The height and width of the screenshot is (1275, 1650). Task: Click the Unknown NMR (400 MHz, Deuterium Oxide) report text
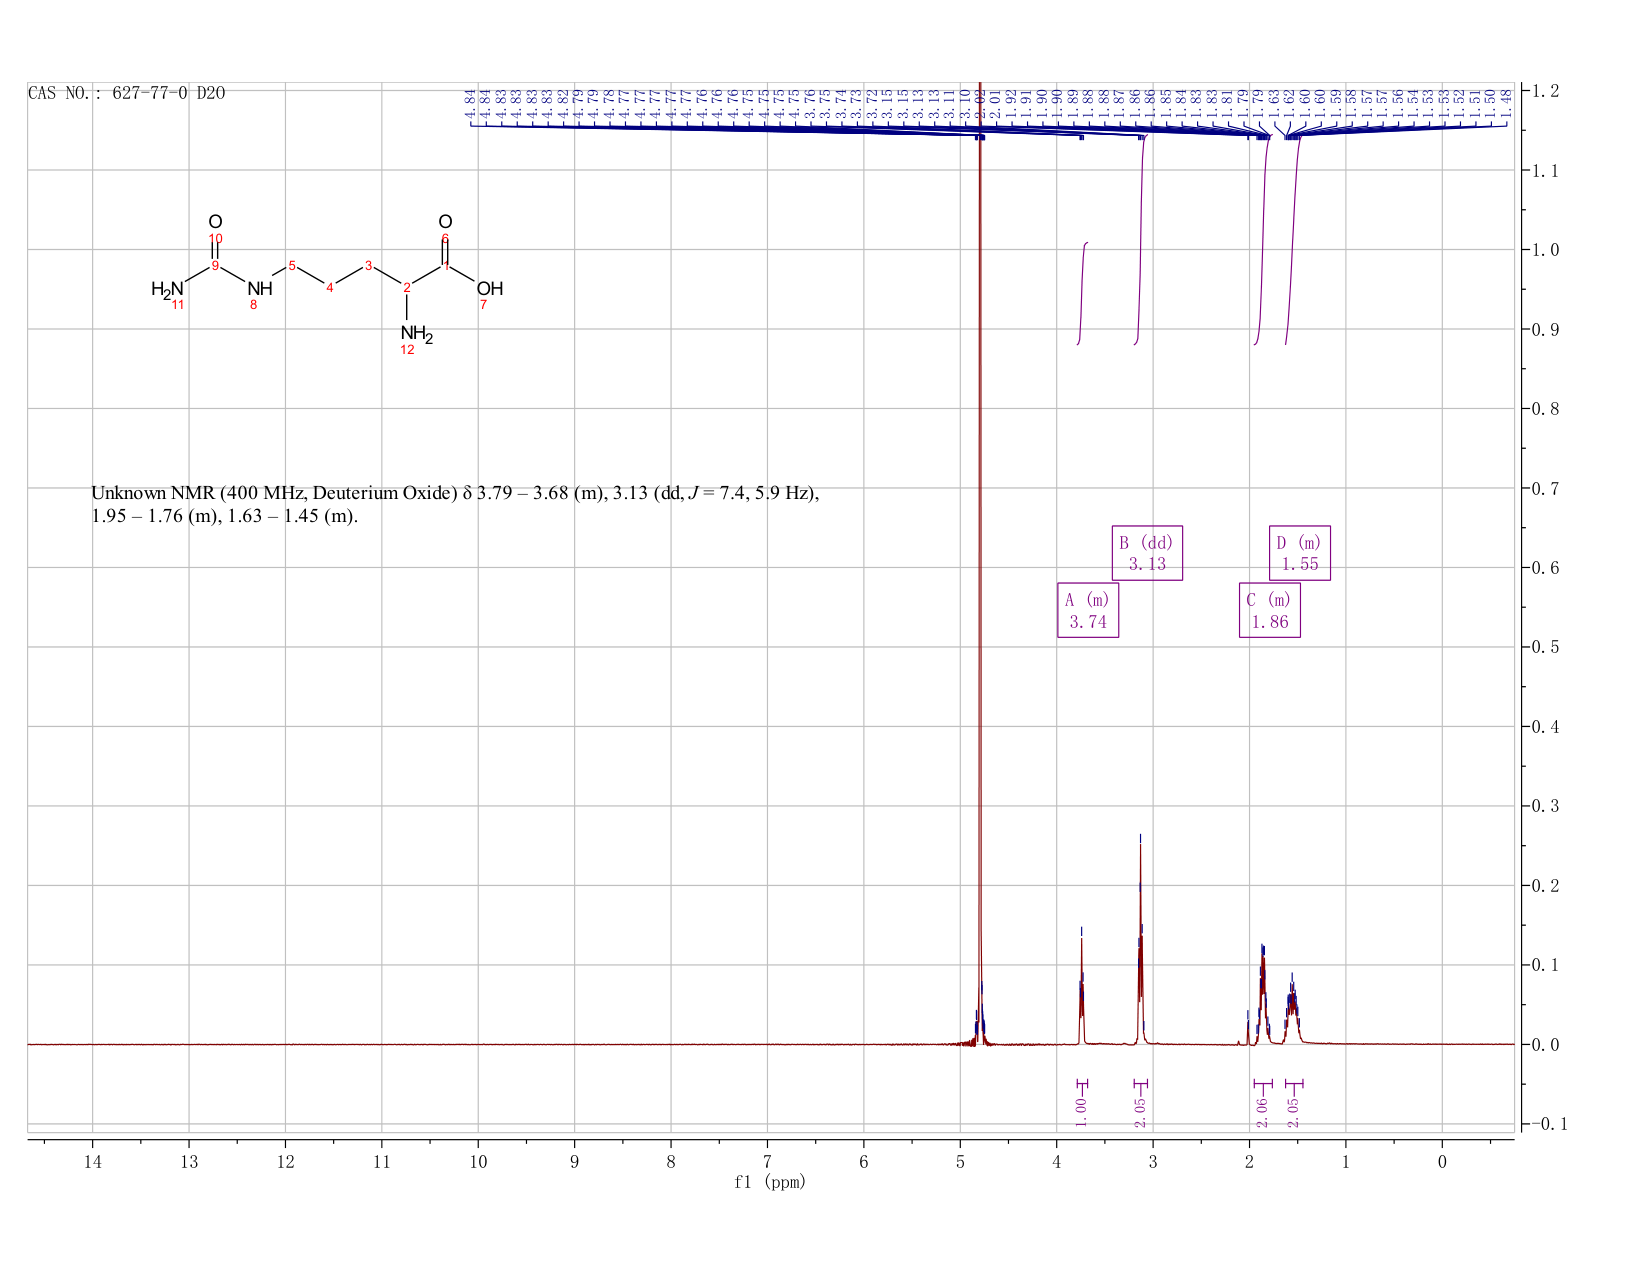(x=455, y=505)
